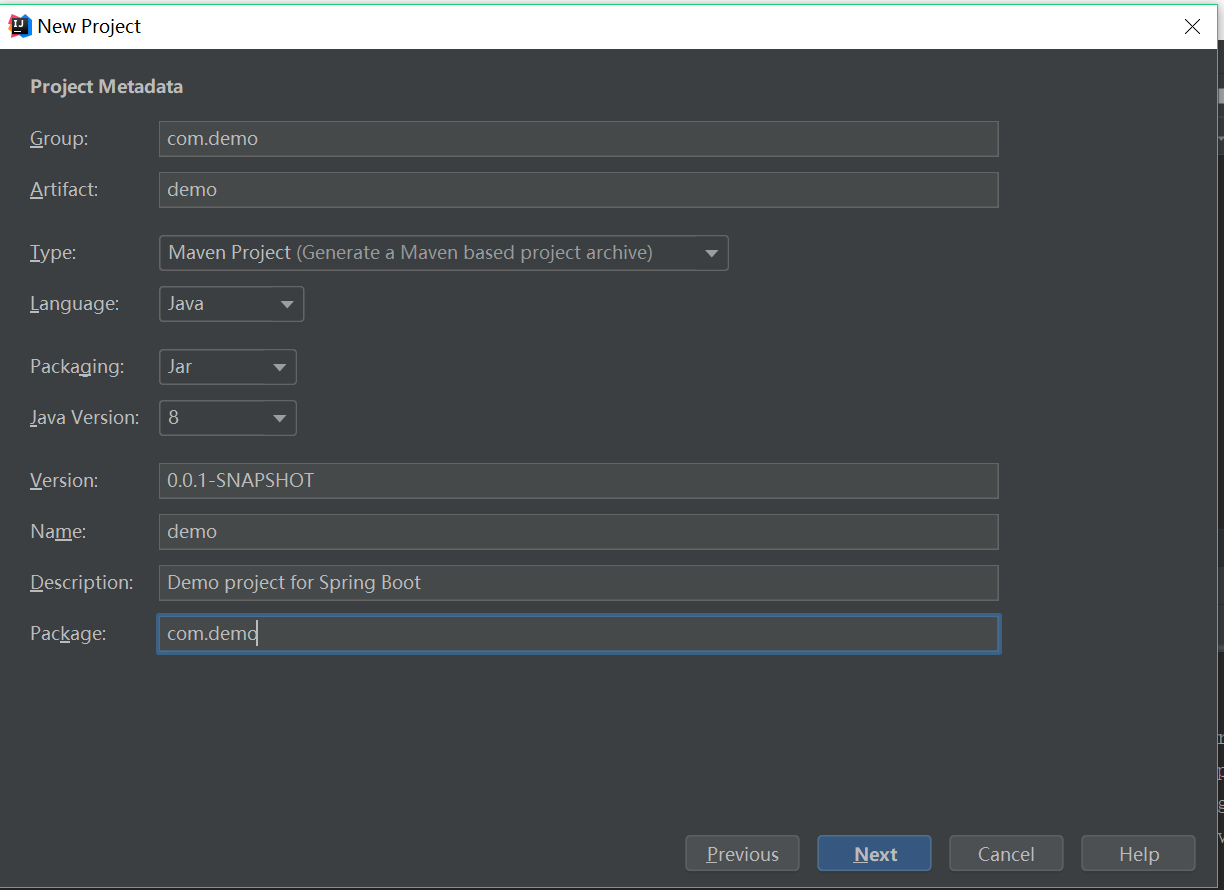Focus the Package input field
The width and height of the screenshot is (1224, 890).
point(578,634)
